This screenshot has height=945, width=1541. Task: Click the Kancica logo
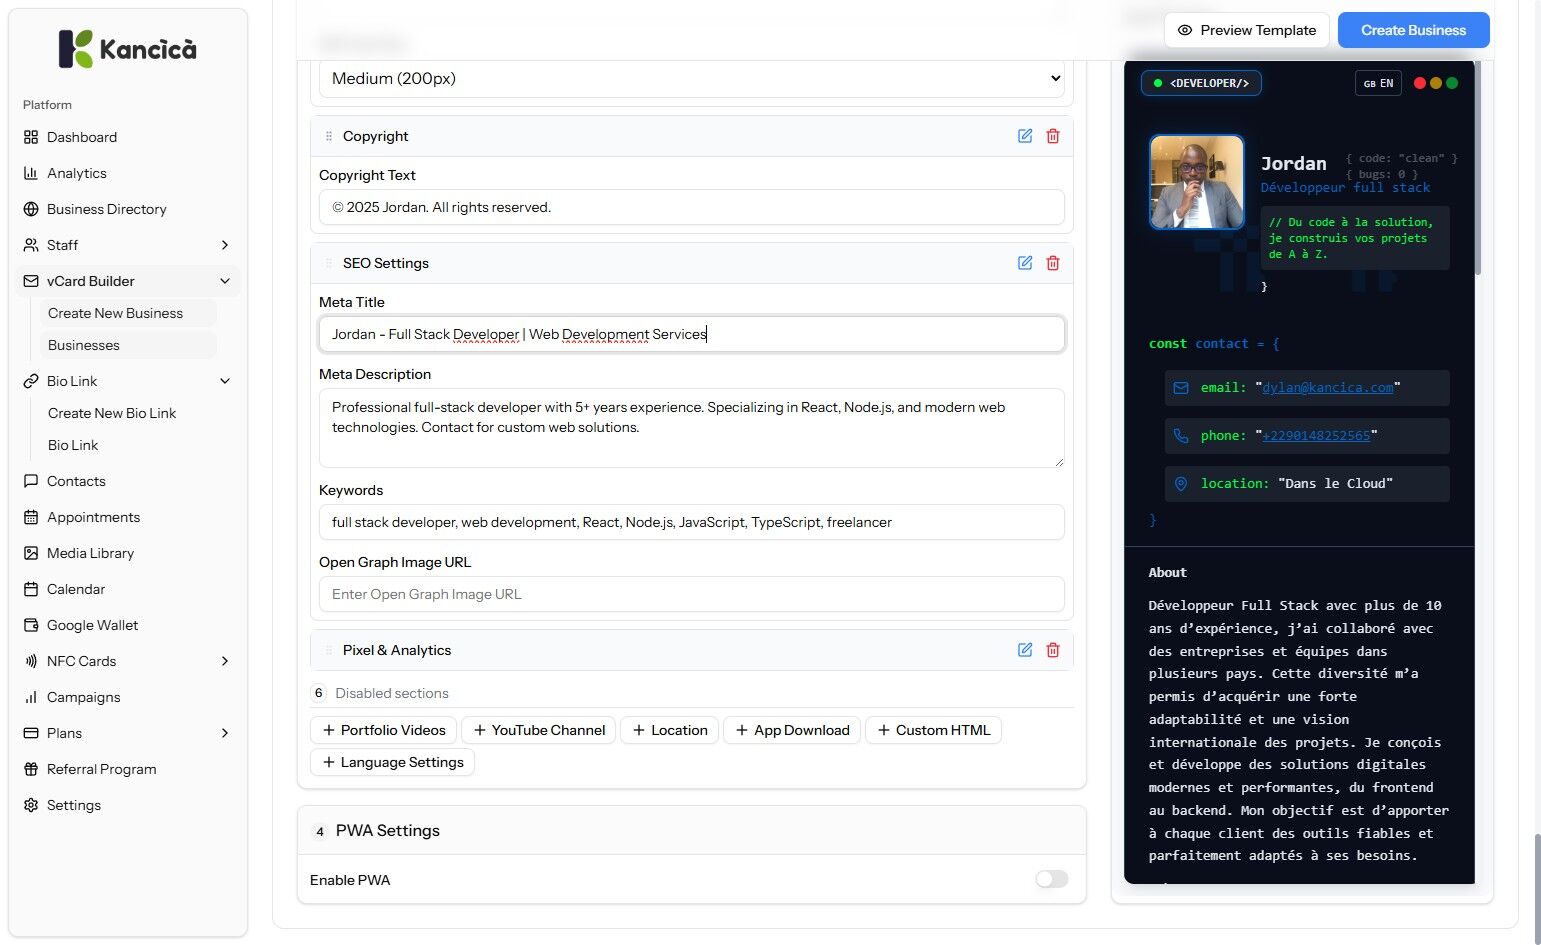[x=127, y=49]
